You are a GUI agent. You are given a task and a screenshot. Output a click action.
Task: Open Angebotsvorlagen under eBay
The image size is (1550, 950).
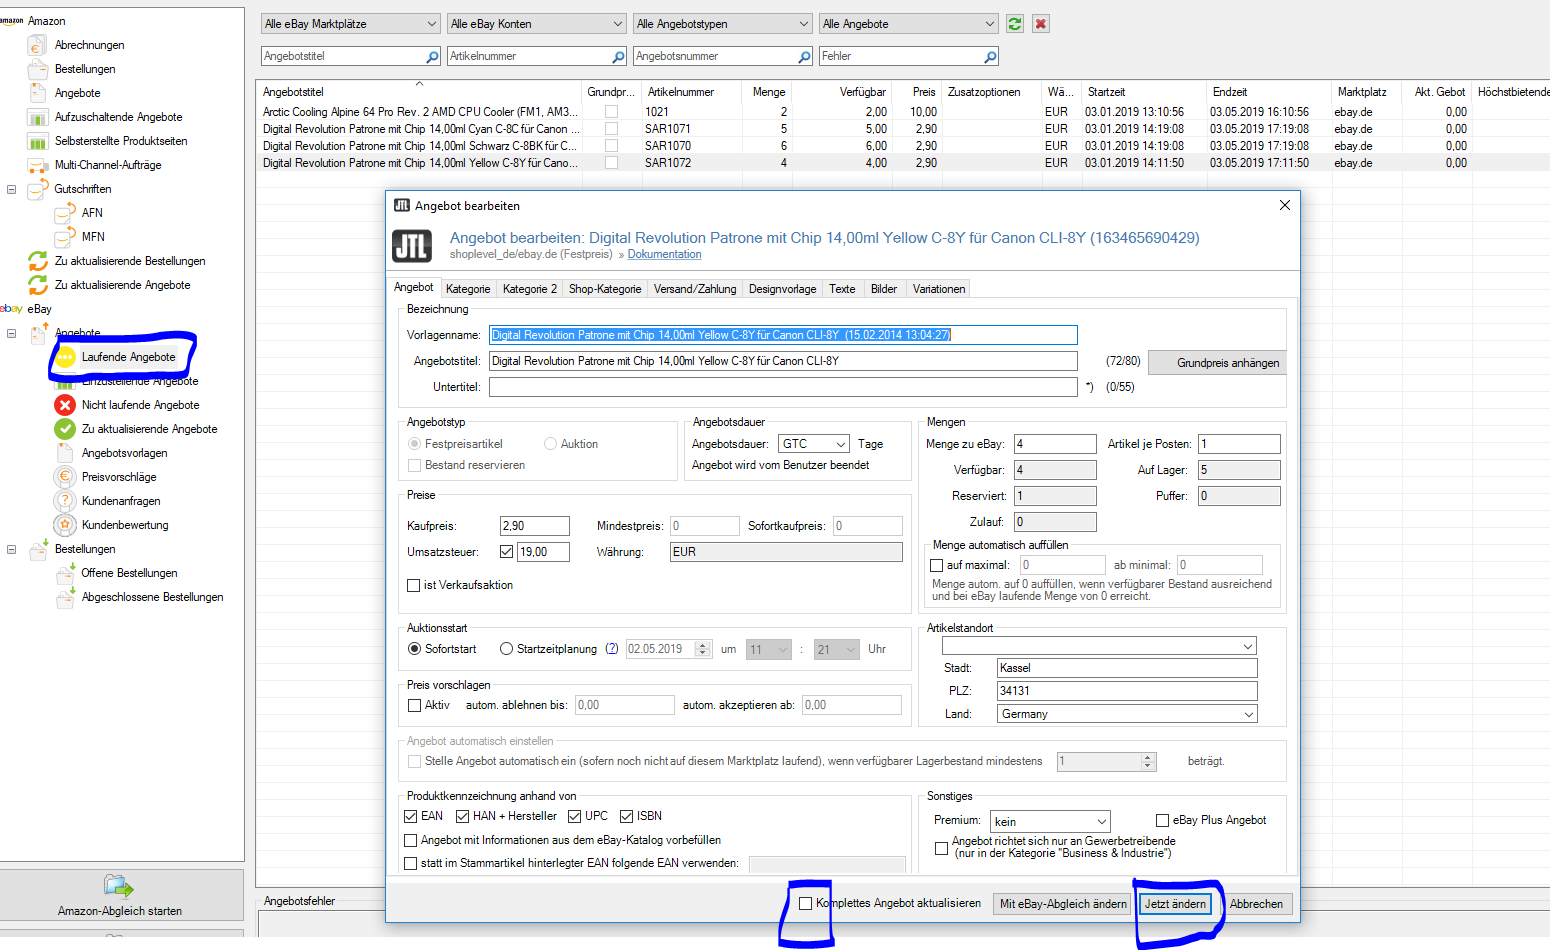(x=124, y=453)
